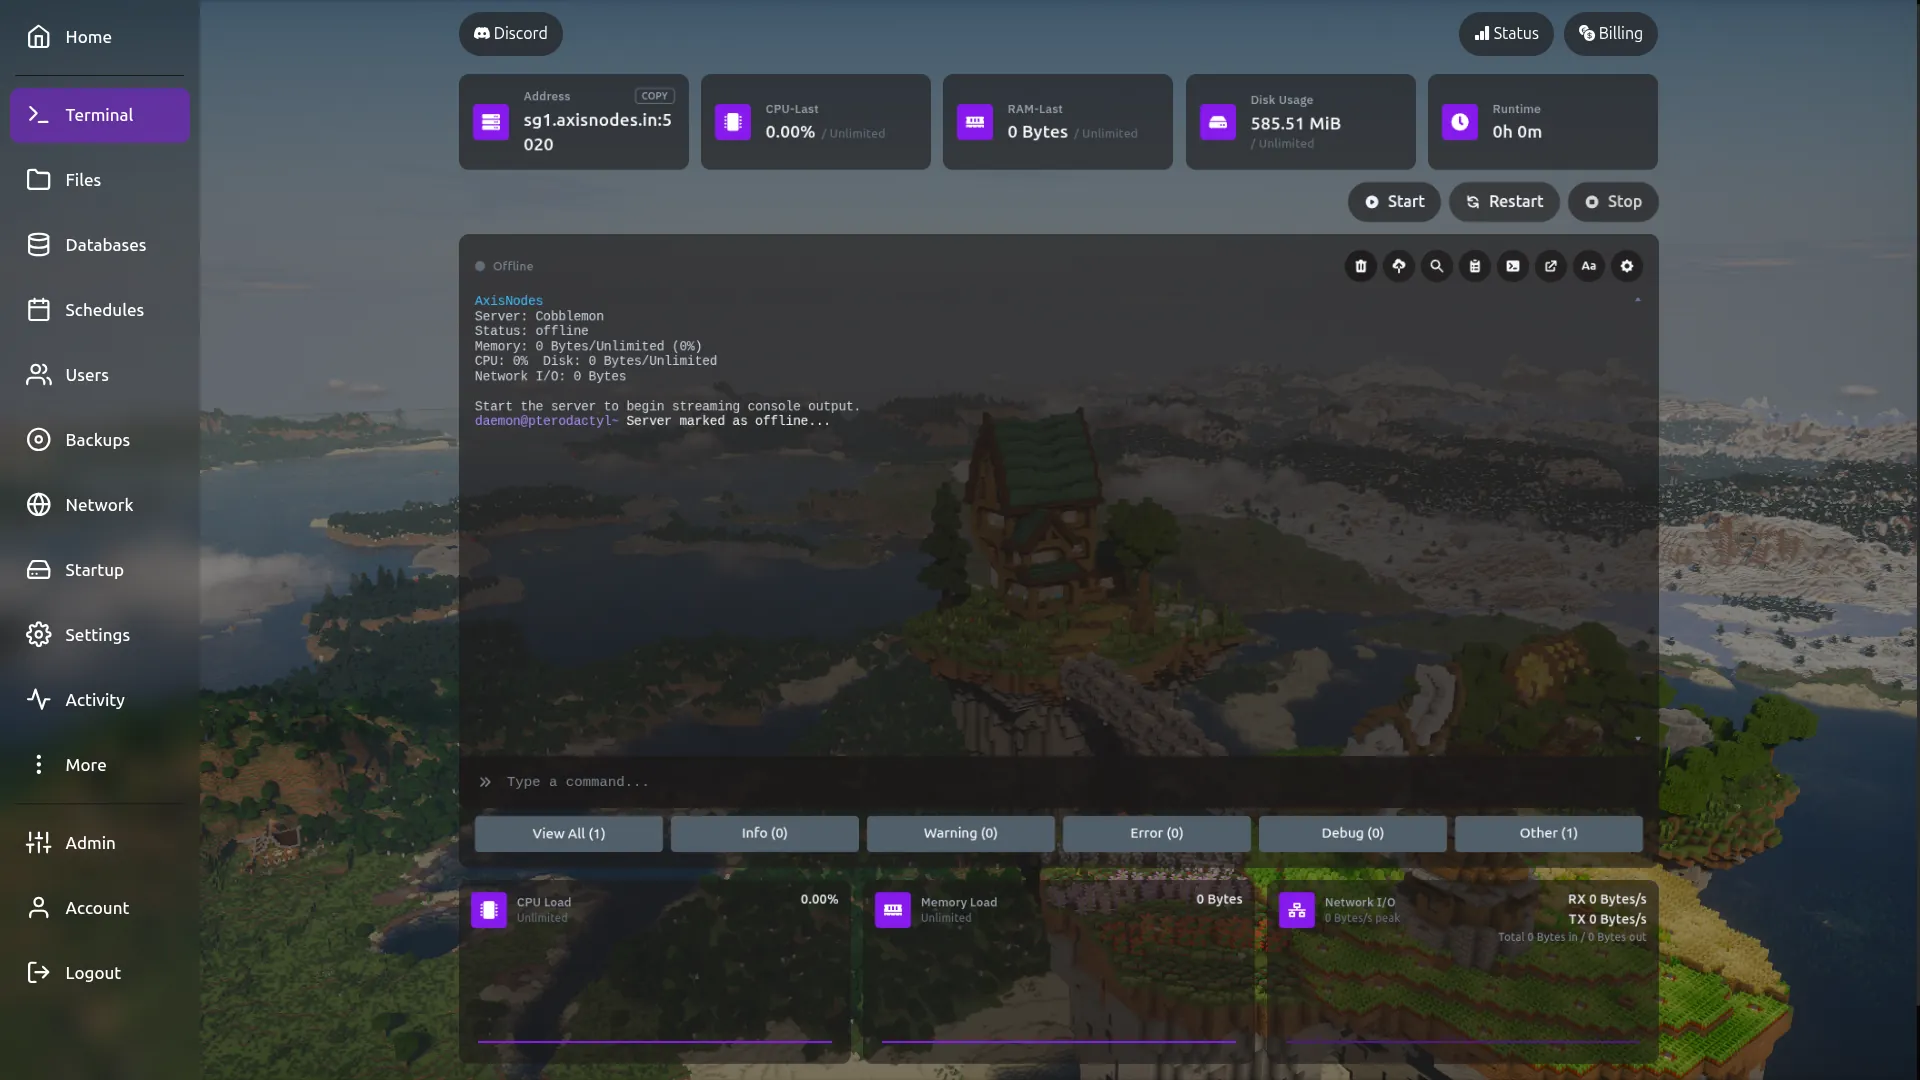Restart the server
1920x1080 pixels.
tap(1504, 202)
